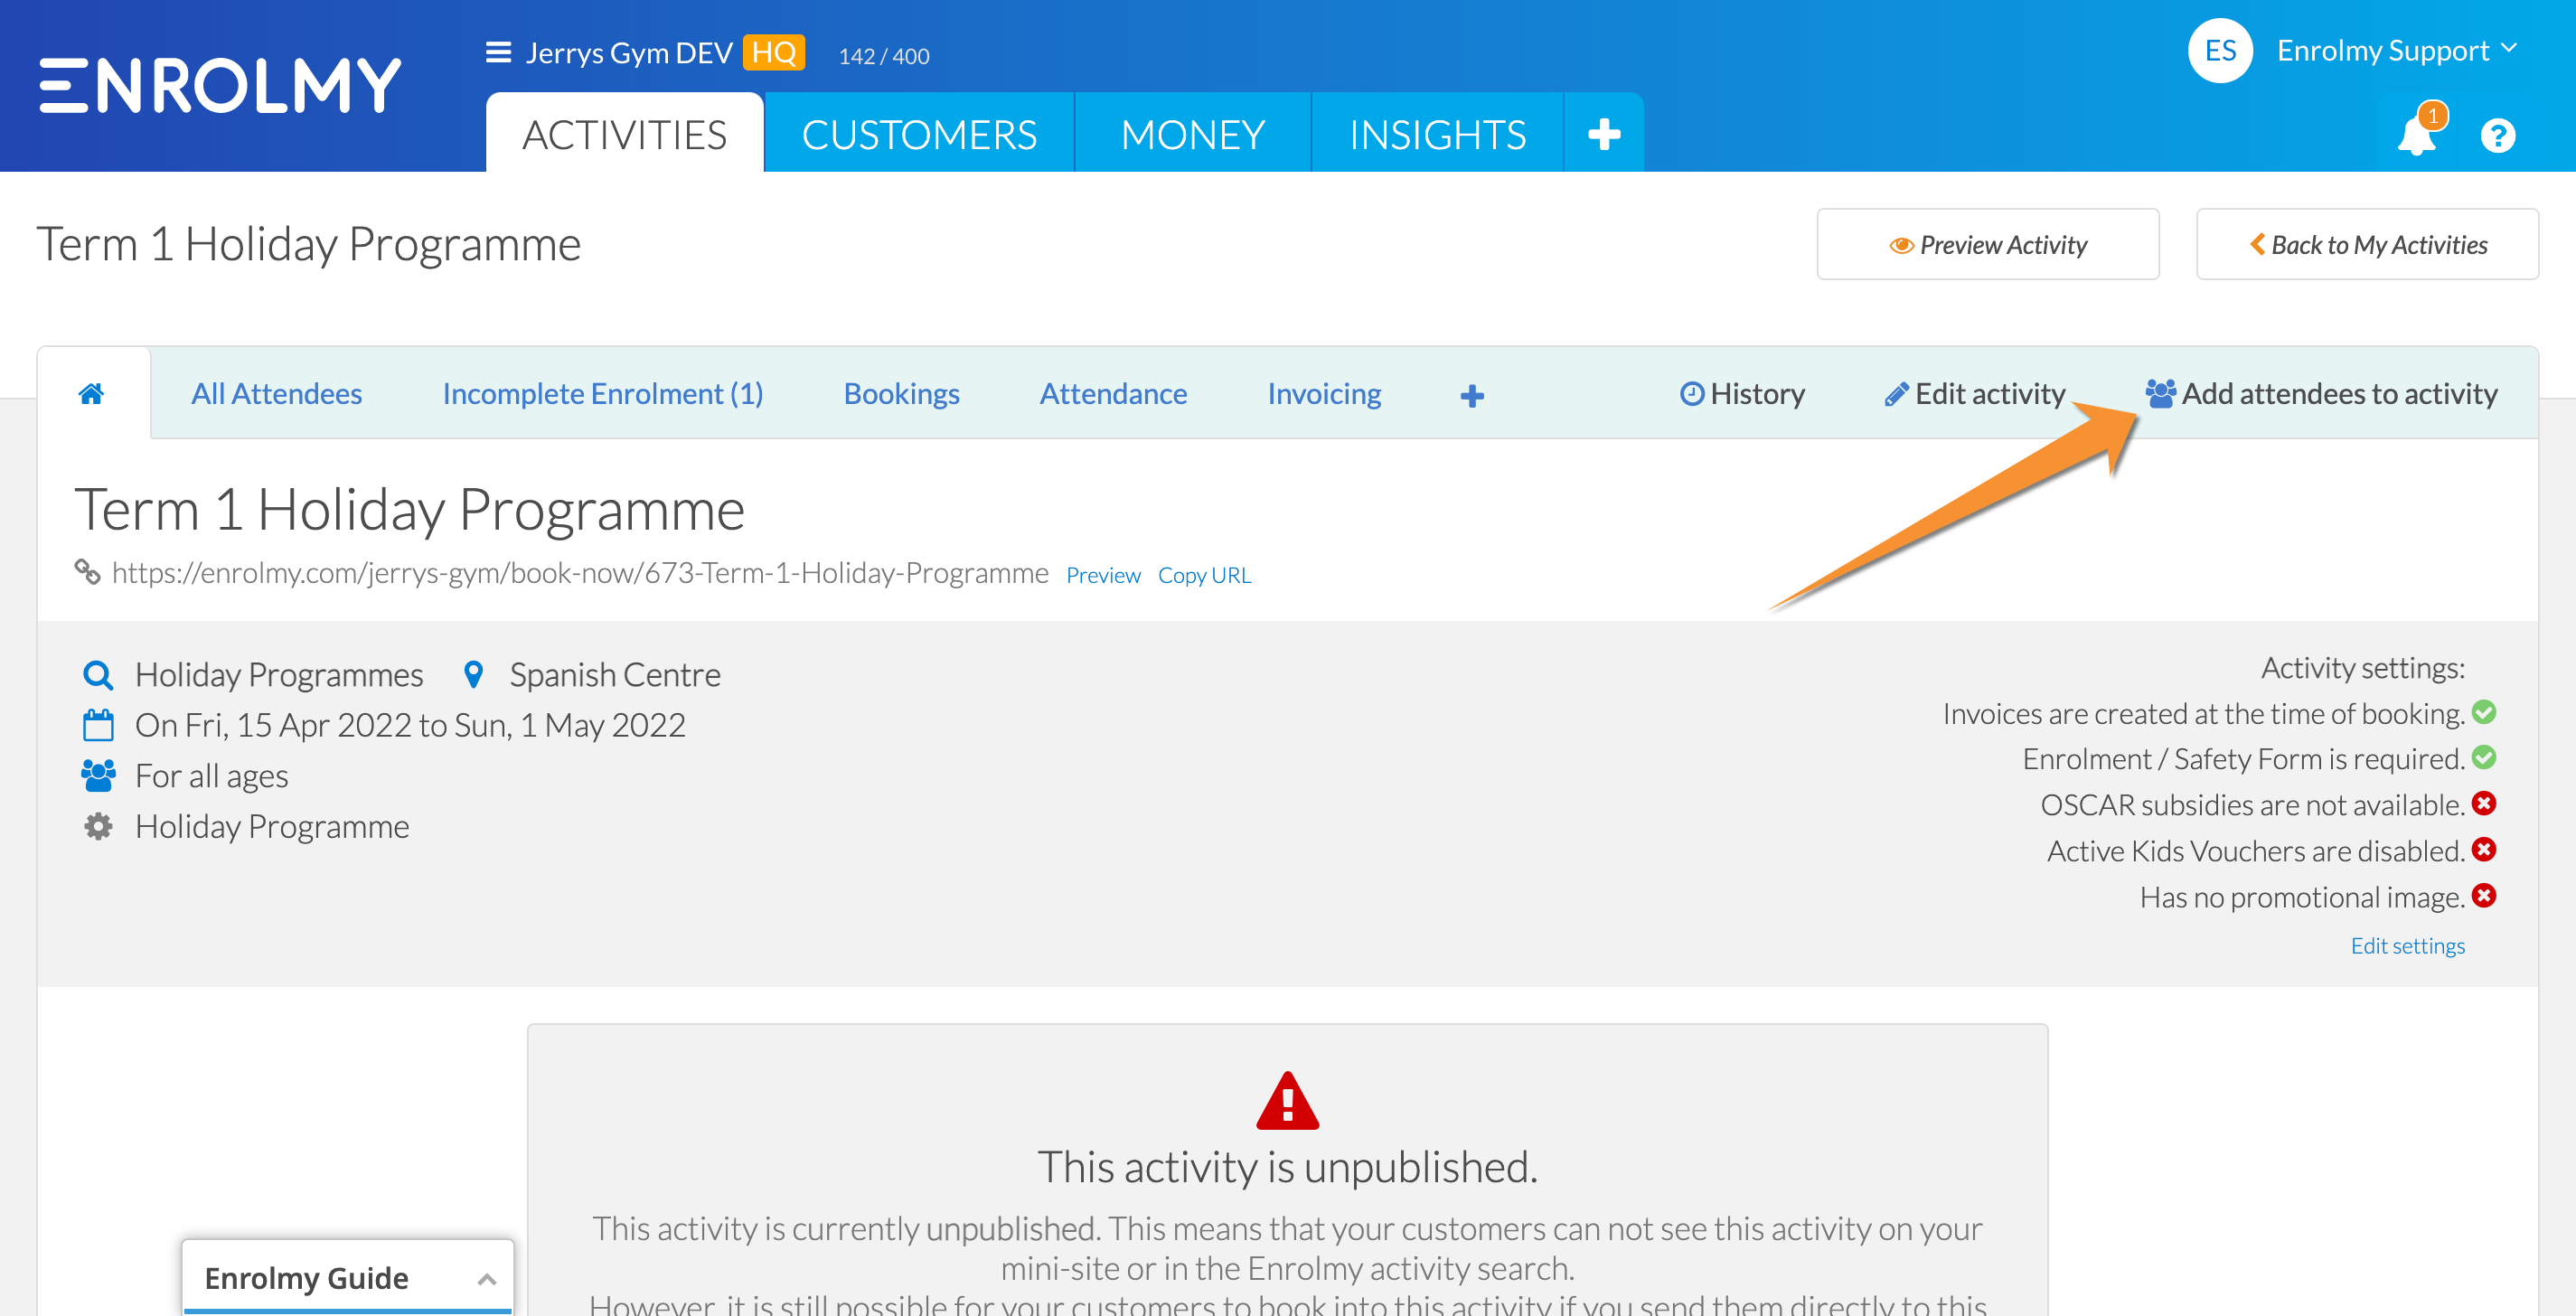Click the ES user avatar

coord(2220,50)
